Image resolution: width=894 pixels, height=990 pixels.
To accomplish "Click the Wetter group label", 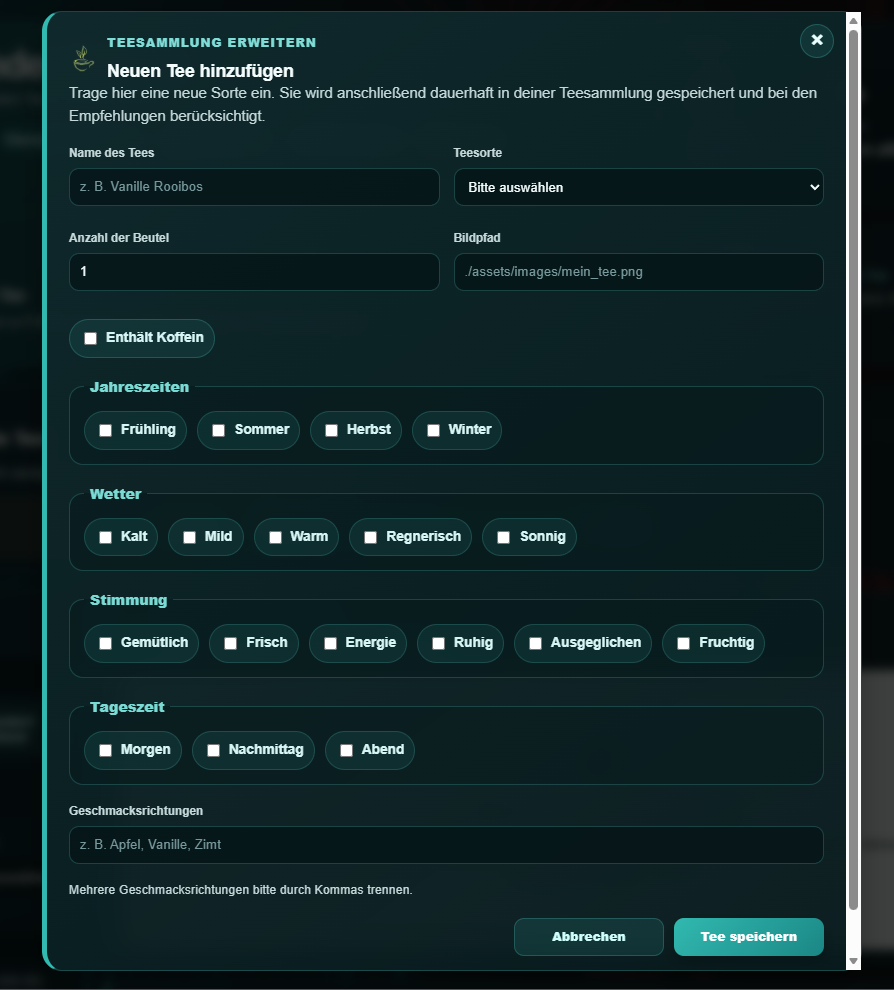I will (x=116, y=494).
